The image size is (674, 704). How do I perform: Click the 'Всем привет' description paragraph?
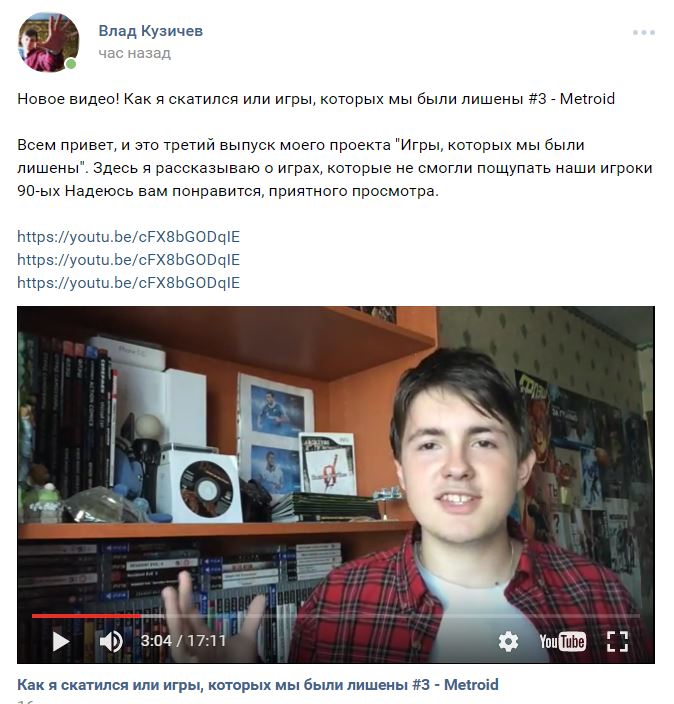tap(335, 168)
